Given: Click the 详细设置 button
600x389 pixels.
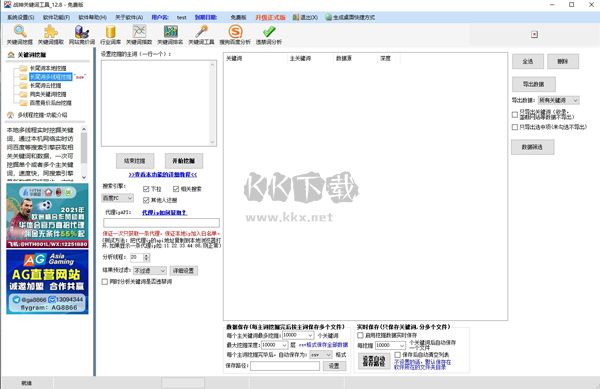Looking at the screenshot, I should coord(184,271).
